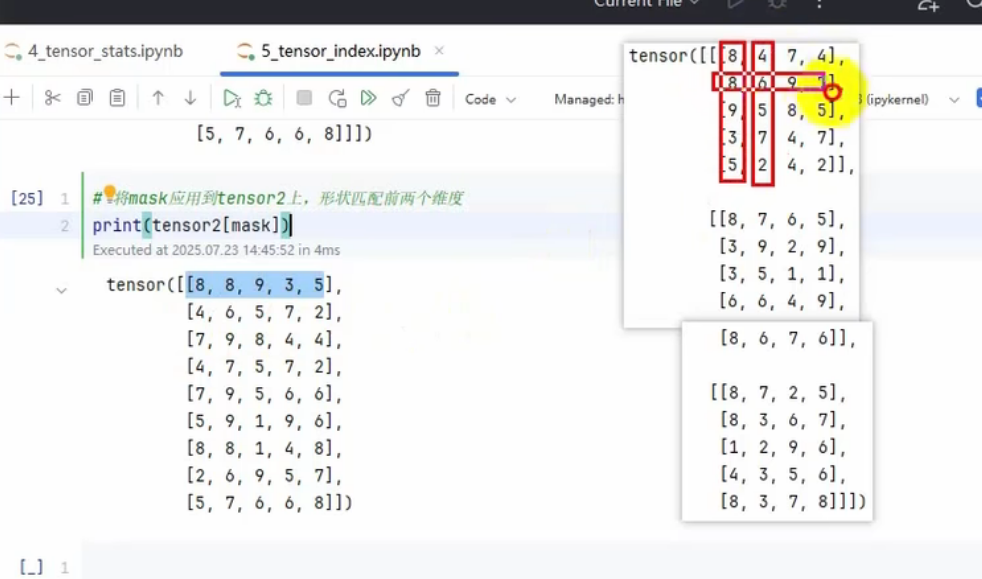
Task: Switch to the 4_tensor_stats.ipynb tab
Action: tap(94, 51)
